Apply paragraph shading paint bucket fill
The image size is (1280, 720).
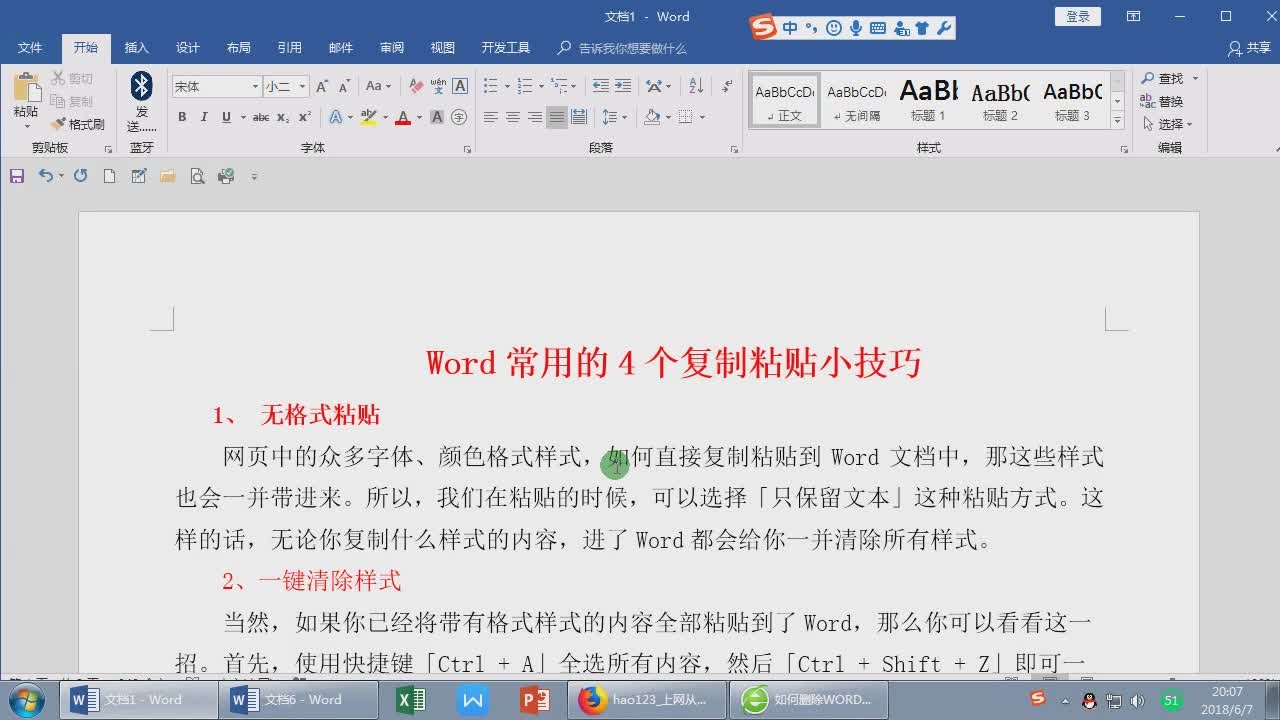[651, 117]
